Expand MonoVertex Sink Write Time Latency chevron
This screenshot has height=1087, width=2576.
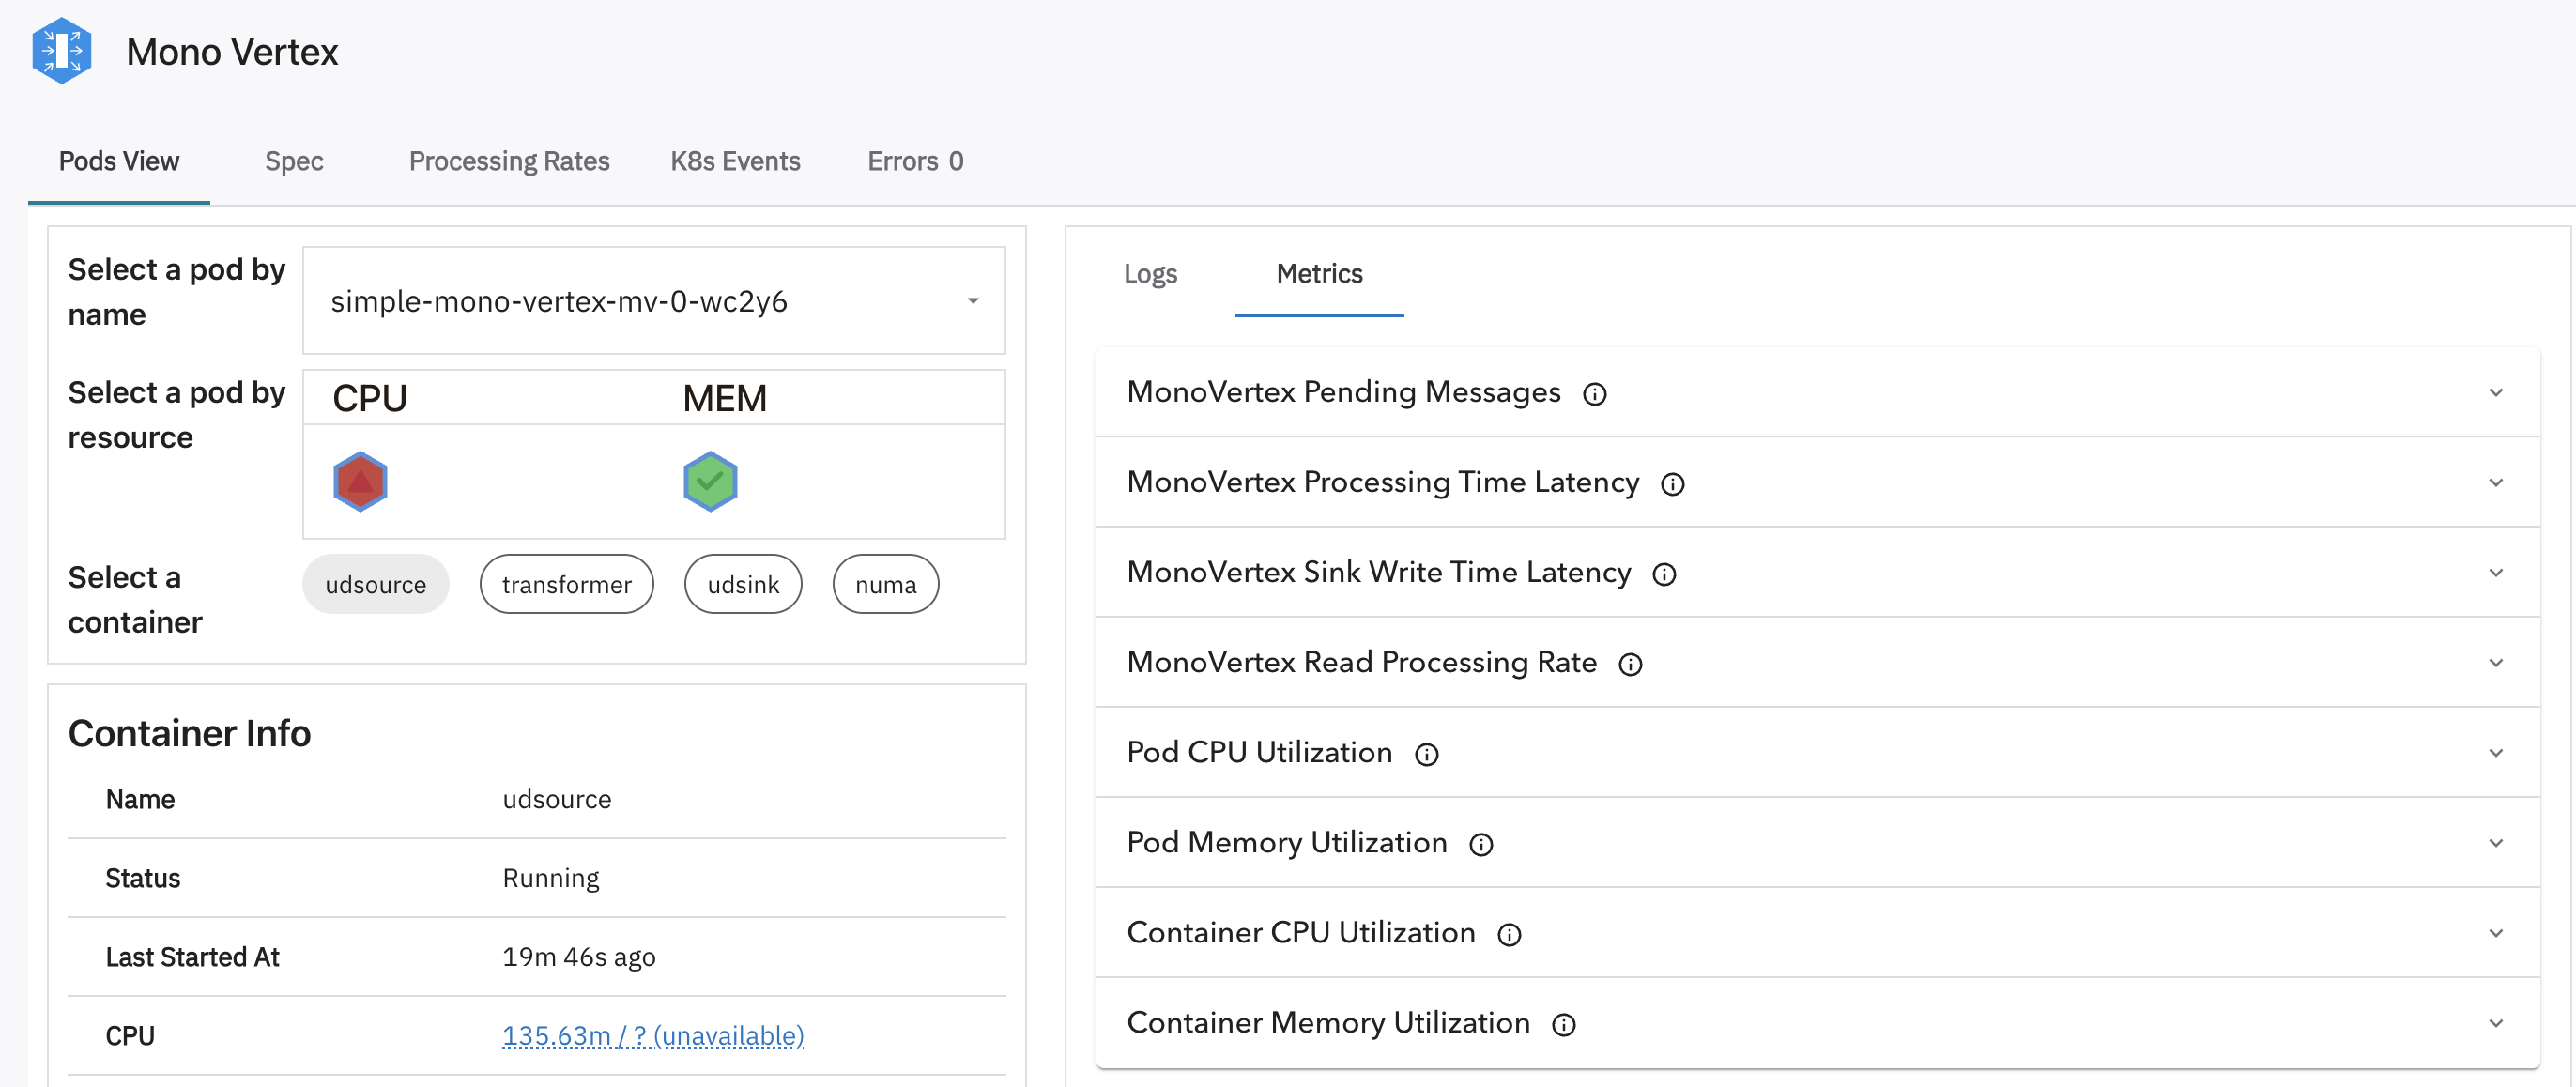coord(2496,572)
